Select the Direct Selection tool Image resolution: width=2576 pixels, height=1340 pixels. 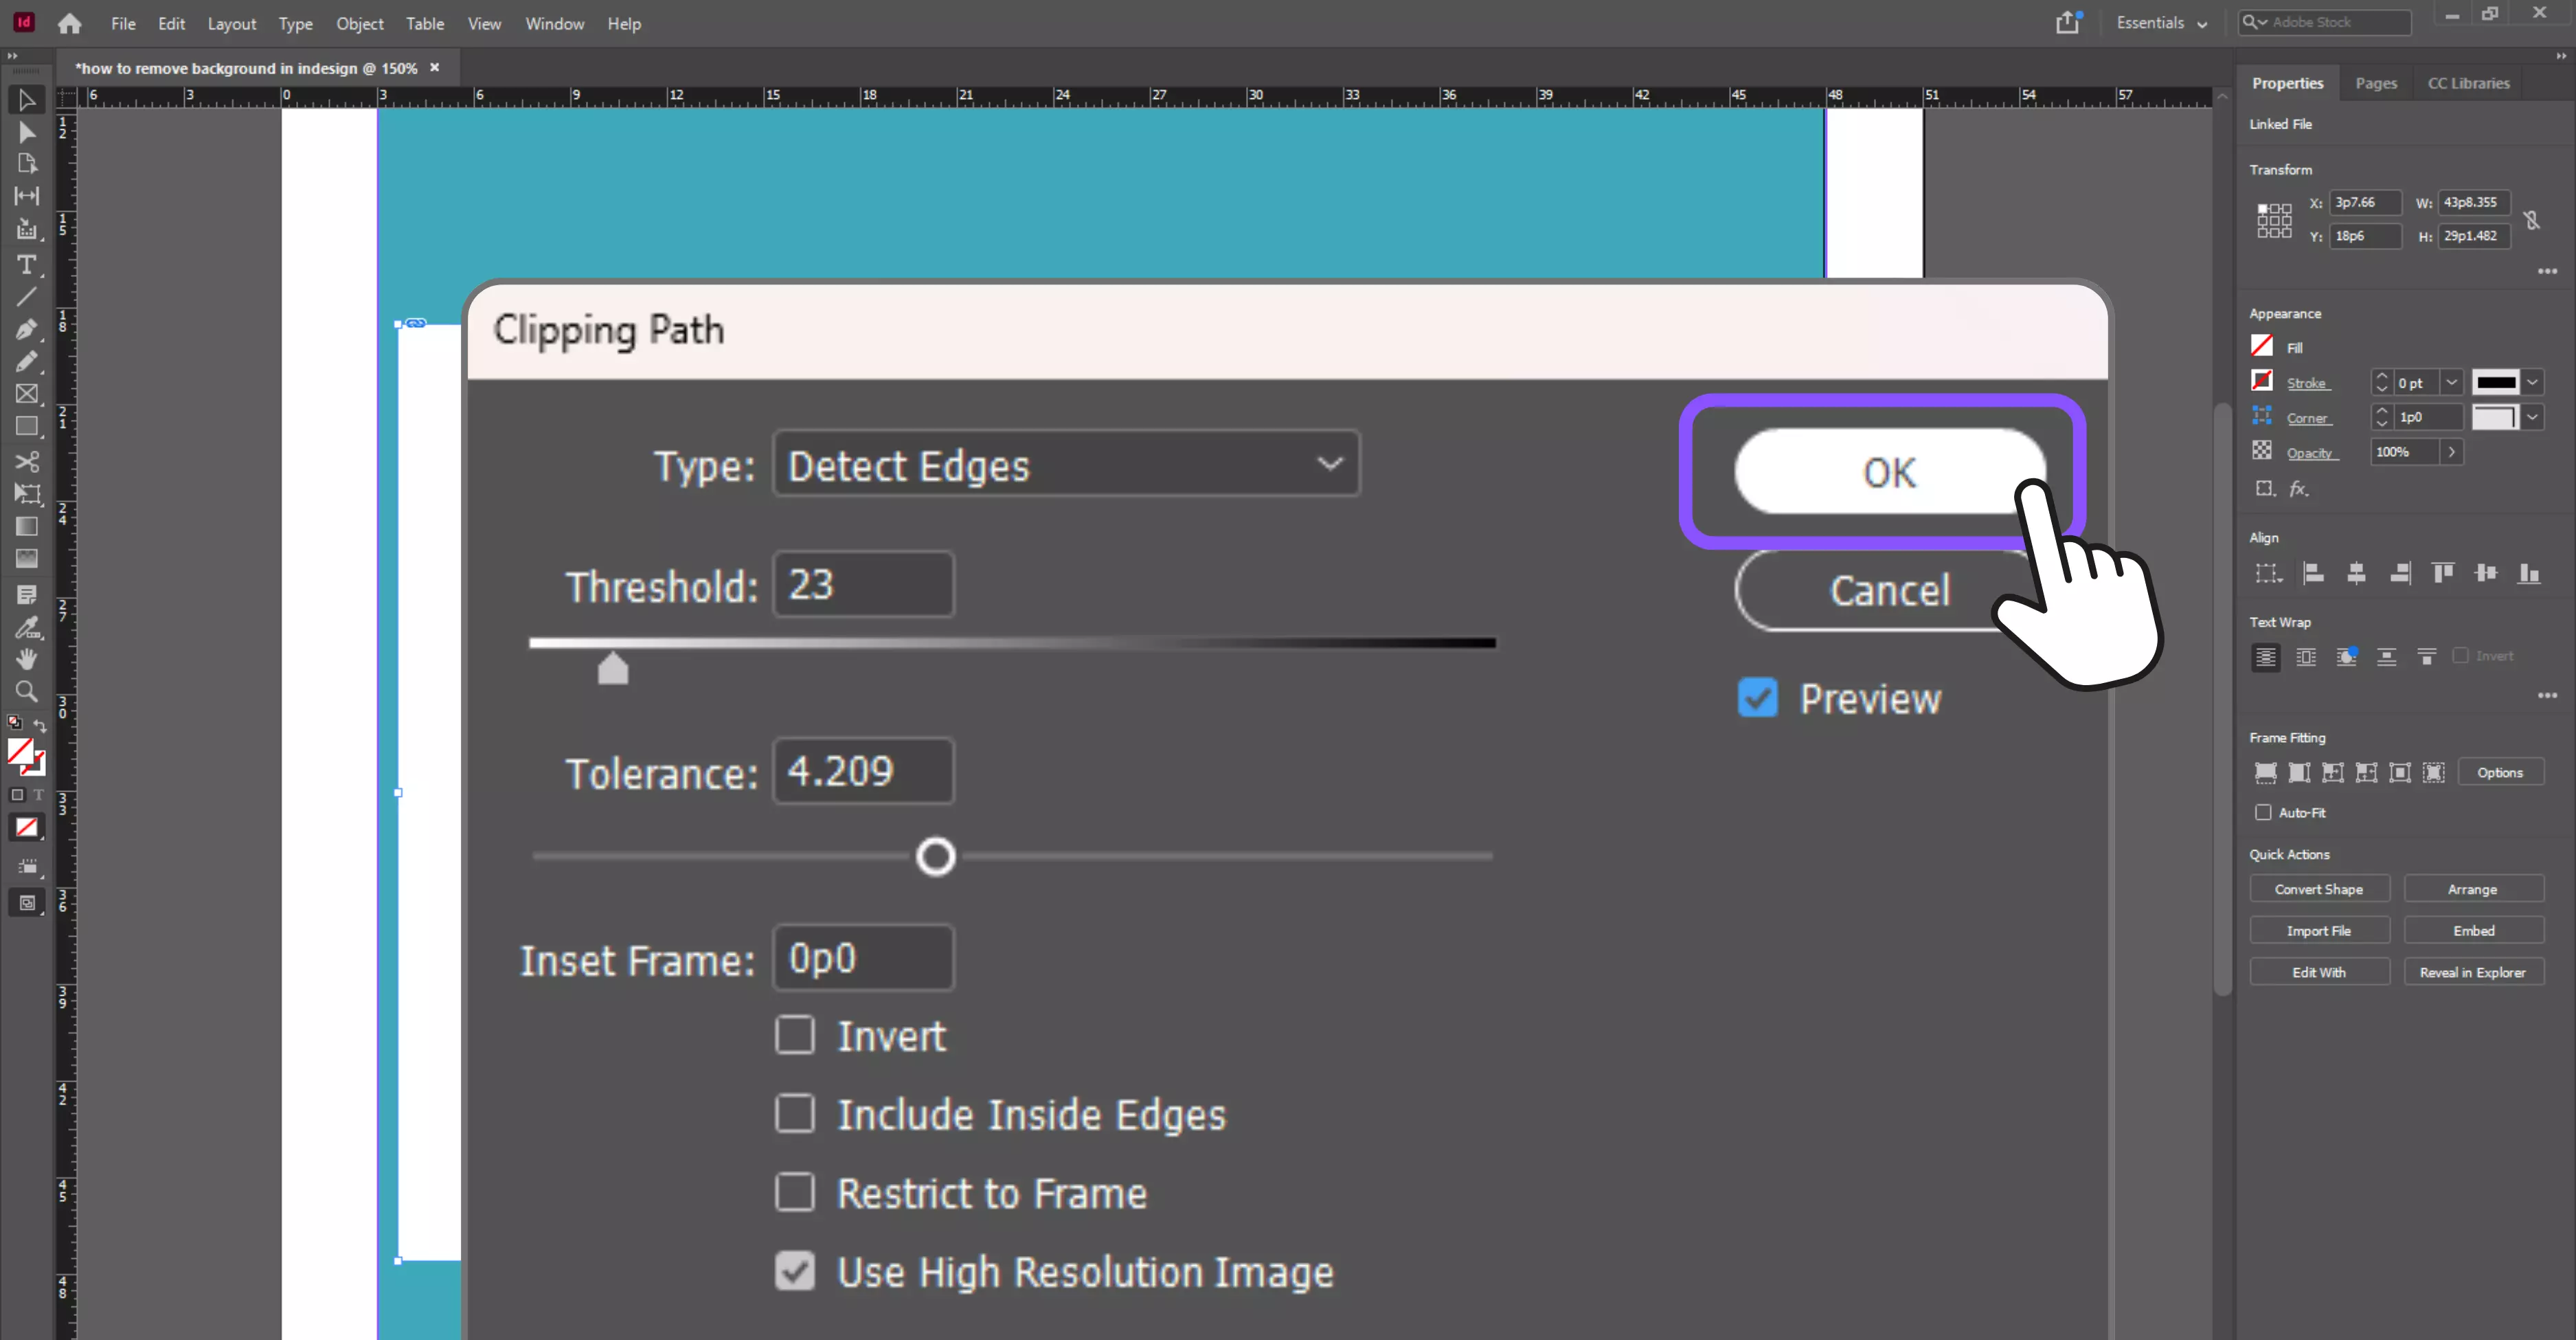[26, 132]
